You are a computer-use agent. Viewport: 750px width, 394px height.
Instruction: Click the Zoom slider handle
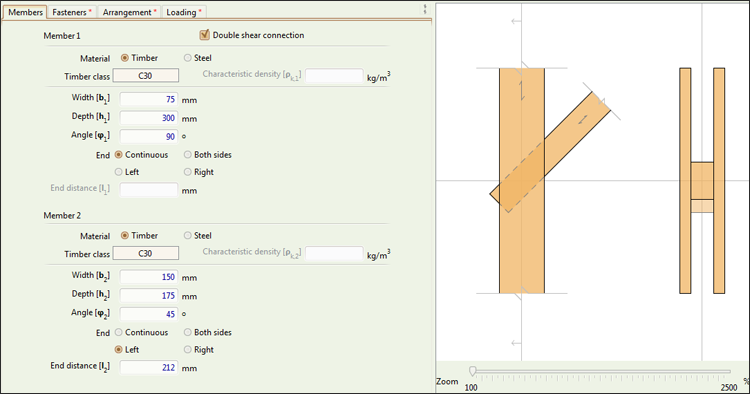[473, 371]
